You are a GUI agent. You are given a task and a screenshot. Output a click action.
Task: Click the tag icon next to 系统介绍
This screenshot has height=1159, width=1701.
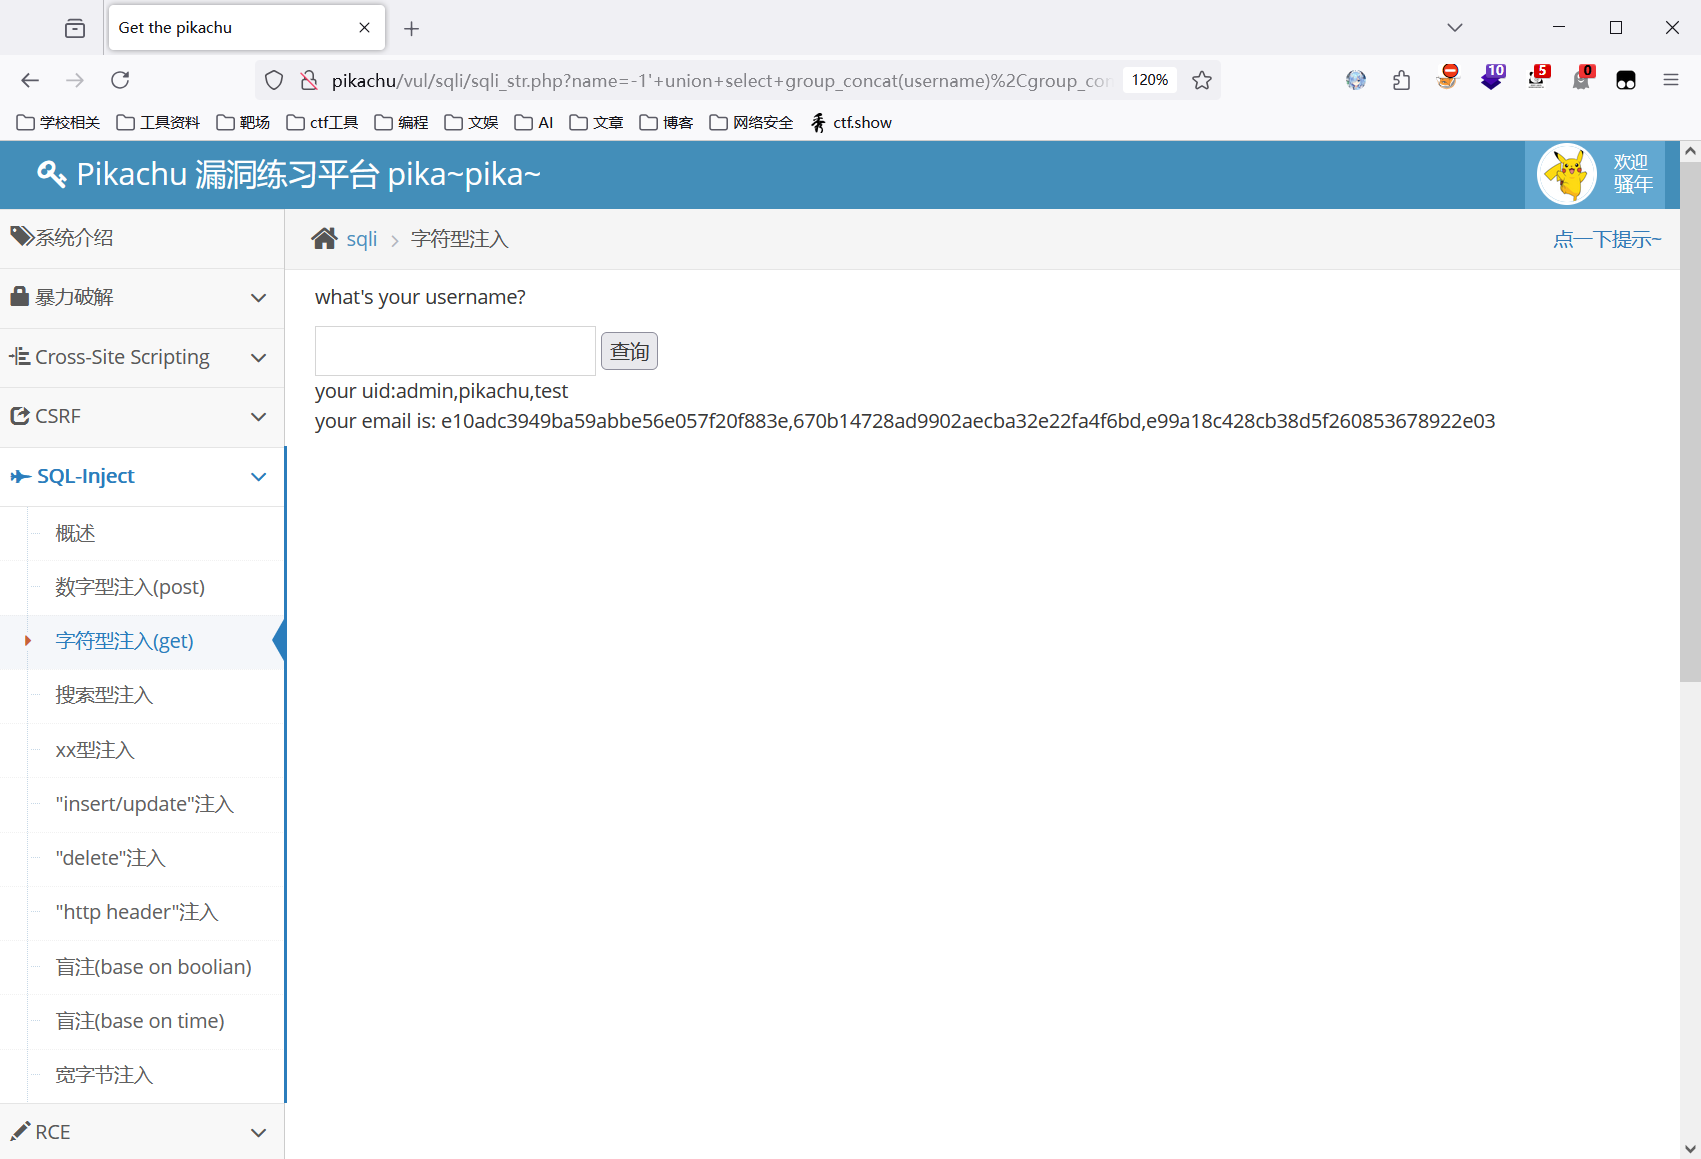(x=21, y=236)
